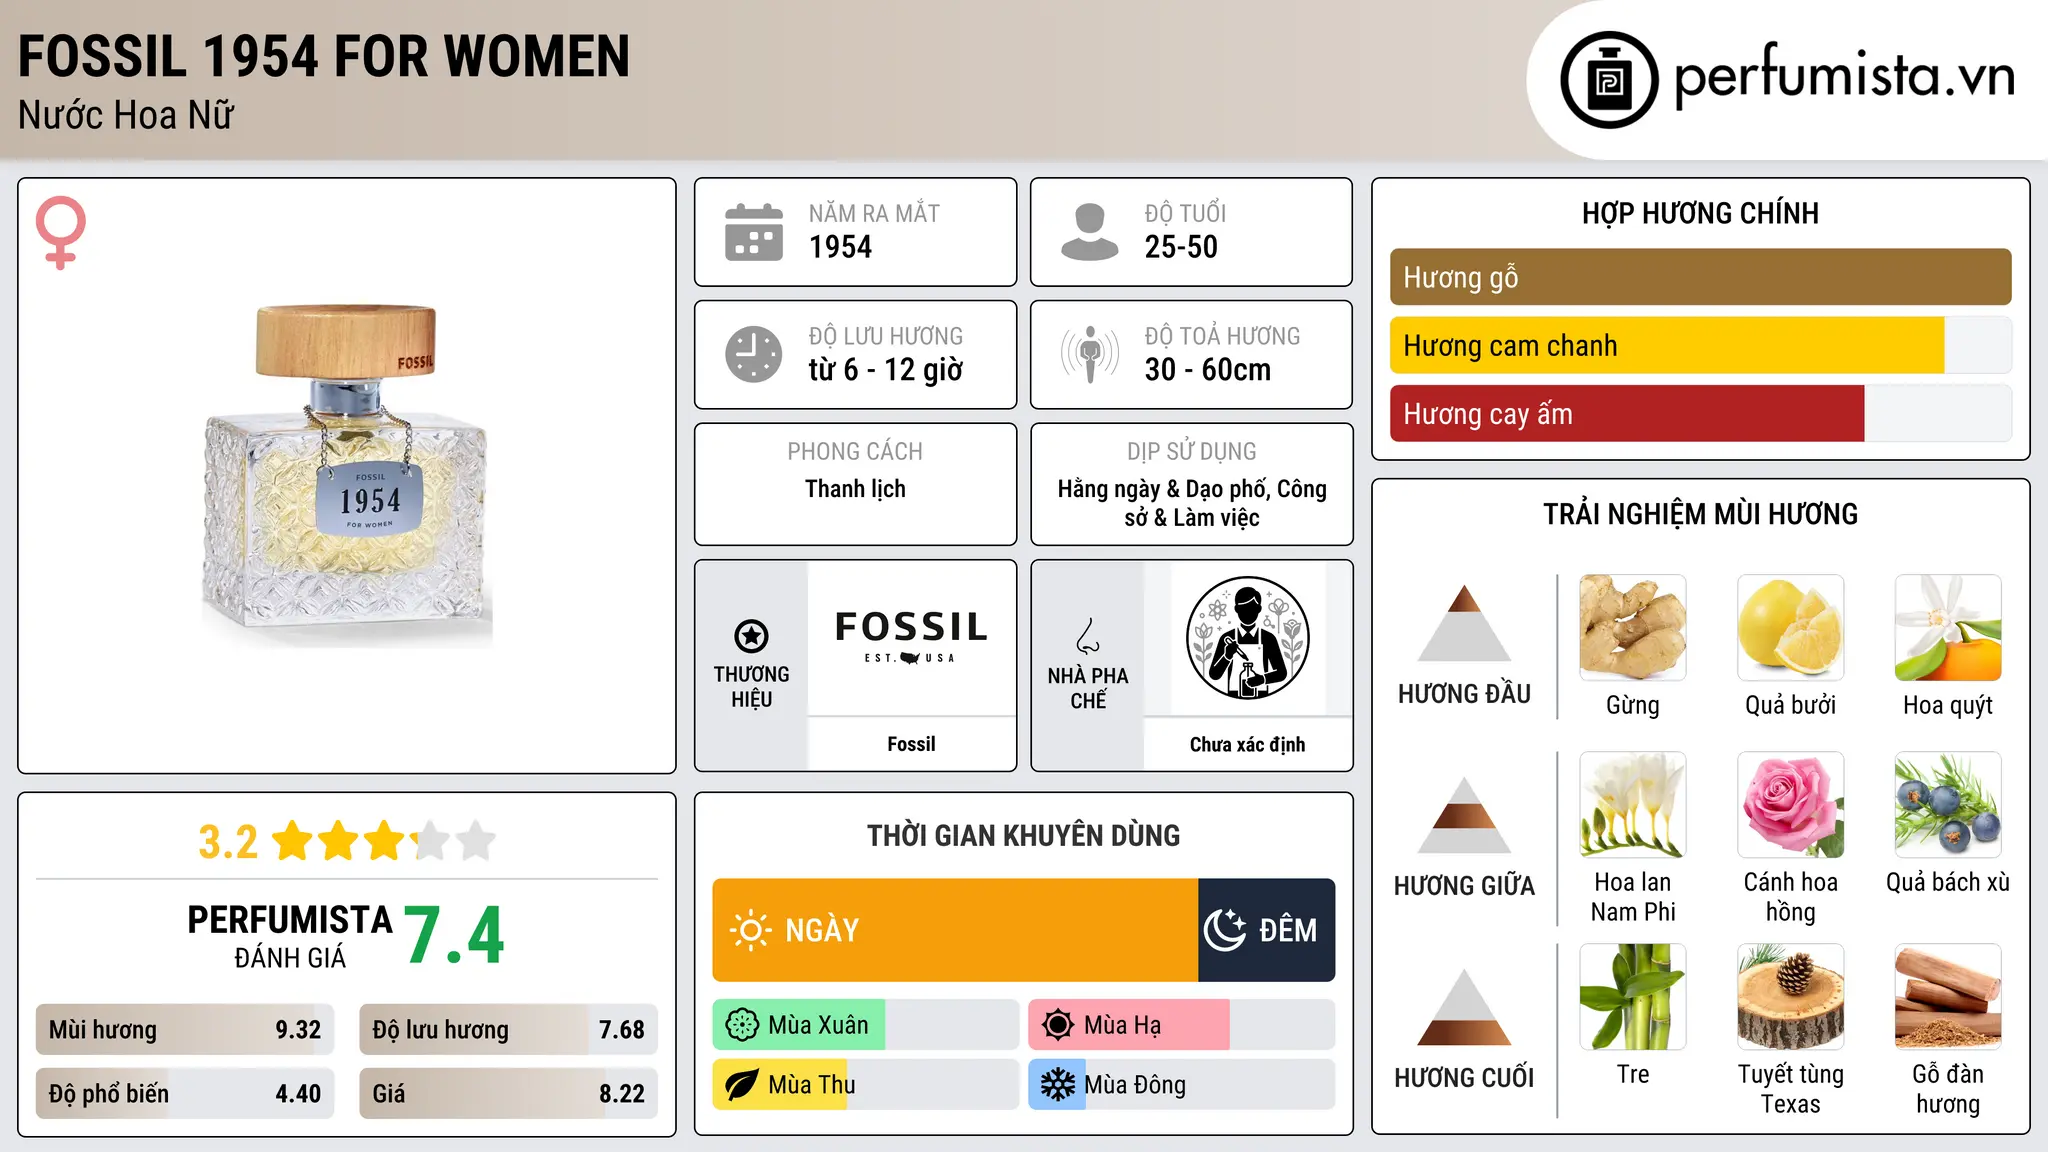
Task: Click the Hợp hương chính heading
Action: coord(1700,213)
